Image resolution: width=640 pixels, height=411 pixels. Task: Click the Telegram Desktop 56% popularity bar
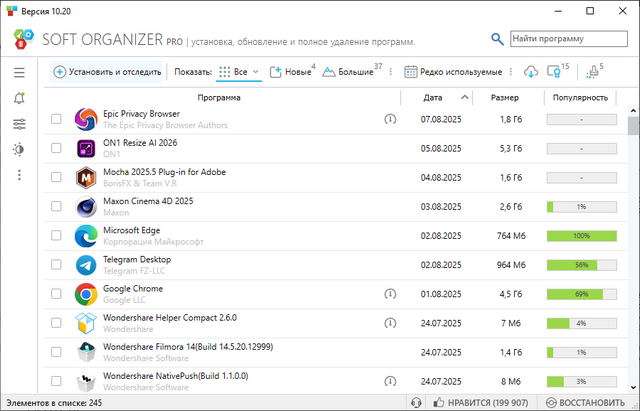pos(582,265)
